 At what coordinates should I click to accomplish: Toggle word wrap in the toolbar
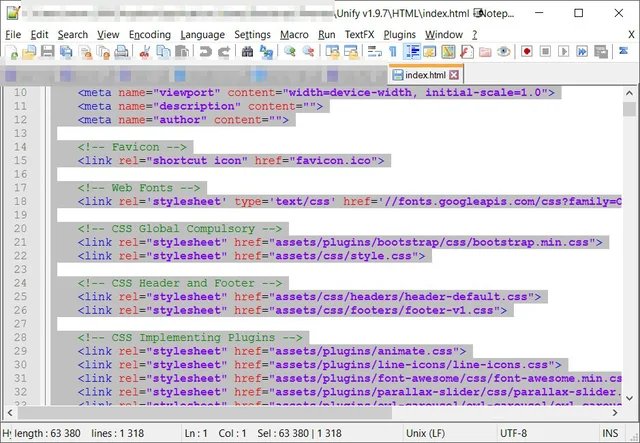(x=374, y=52)
